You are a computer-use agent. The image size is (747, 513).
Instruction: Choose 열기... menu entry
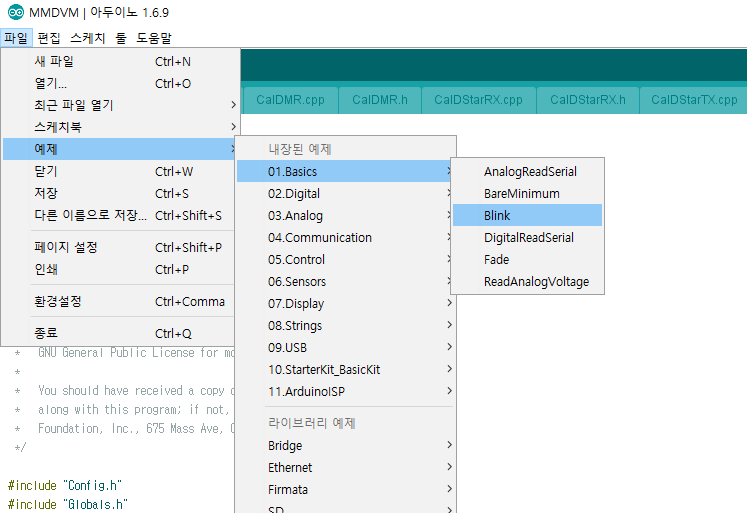tap(119, 83)
